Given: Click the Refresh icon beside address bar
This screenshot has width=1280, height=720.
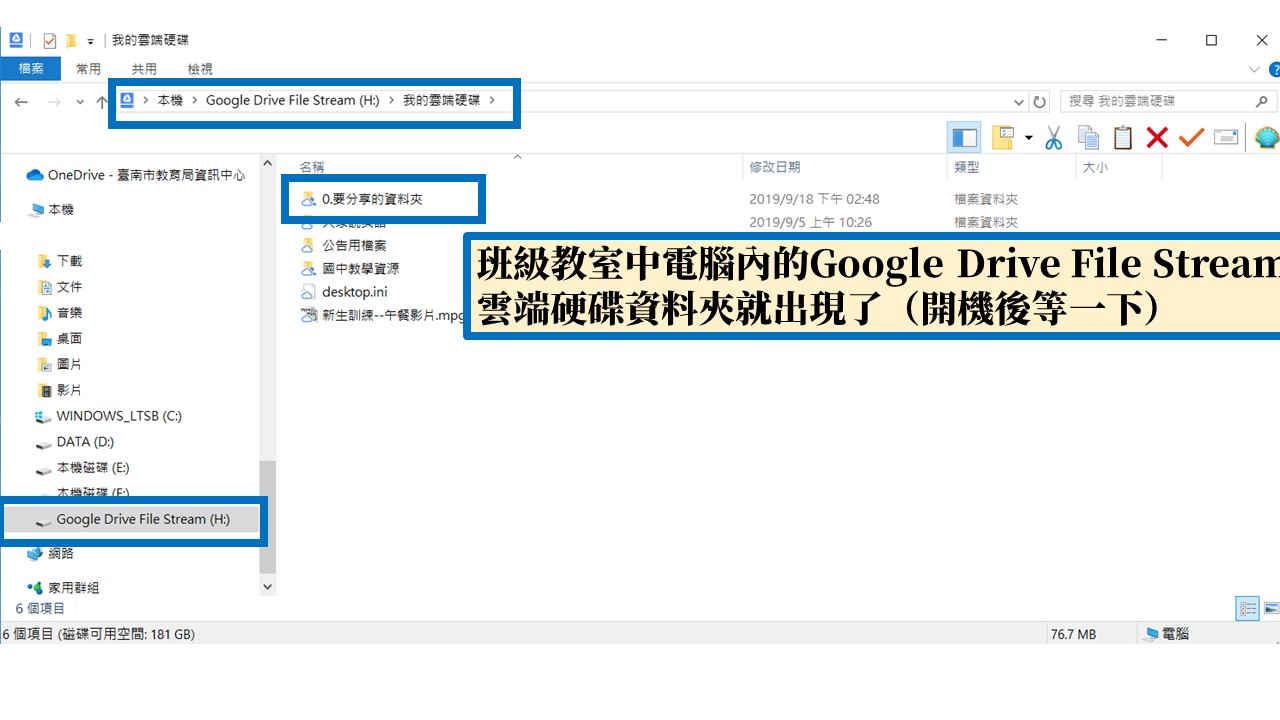Looking at the screenshot, I should click(x=1040, y=101).
